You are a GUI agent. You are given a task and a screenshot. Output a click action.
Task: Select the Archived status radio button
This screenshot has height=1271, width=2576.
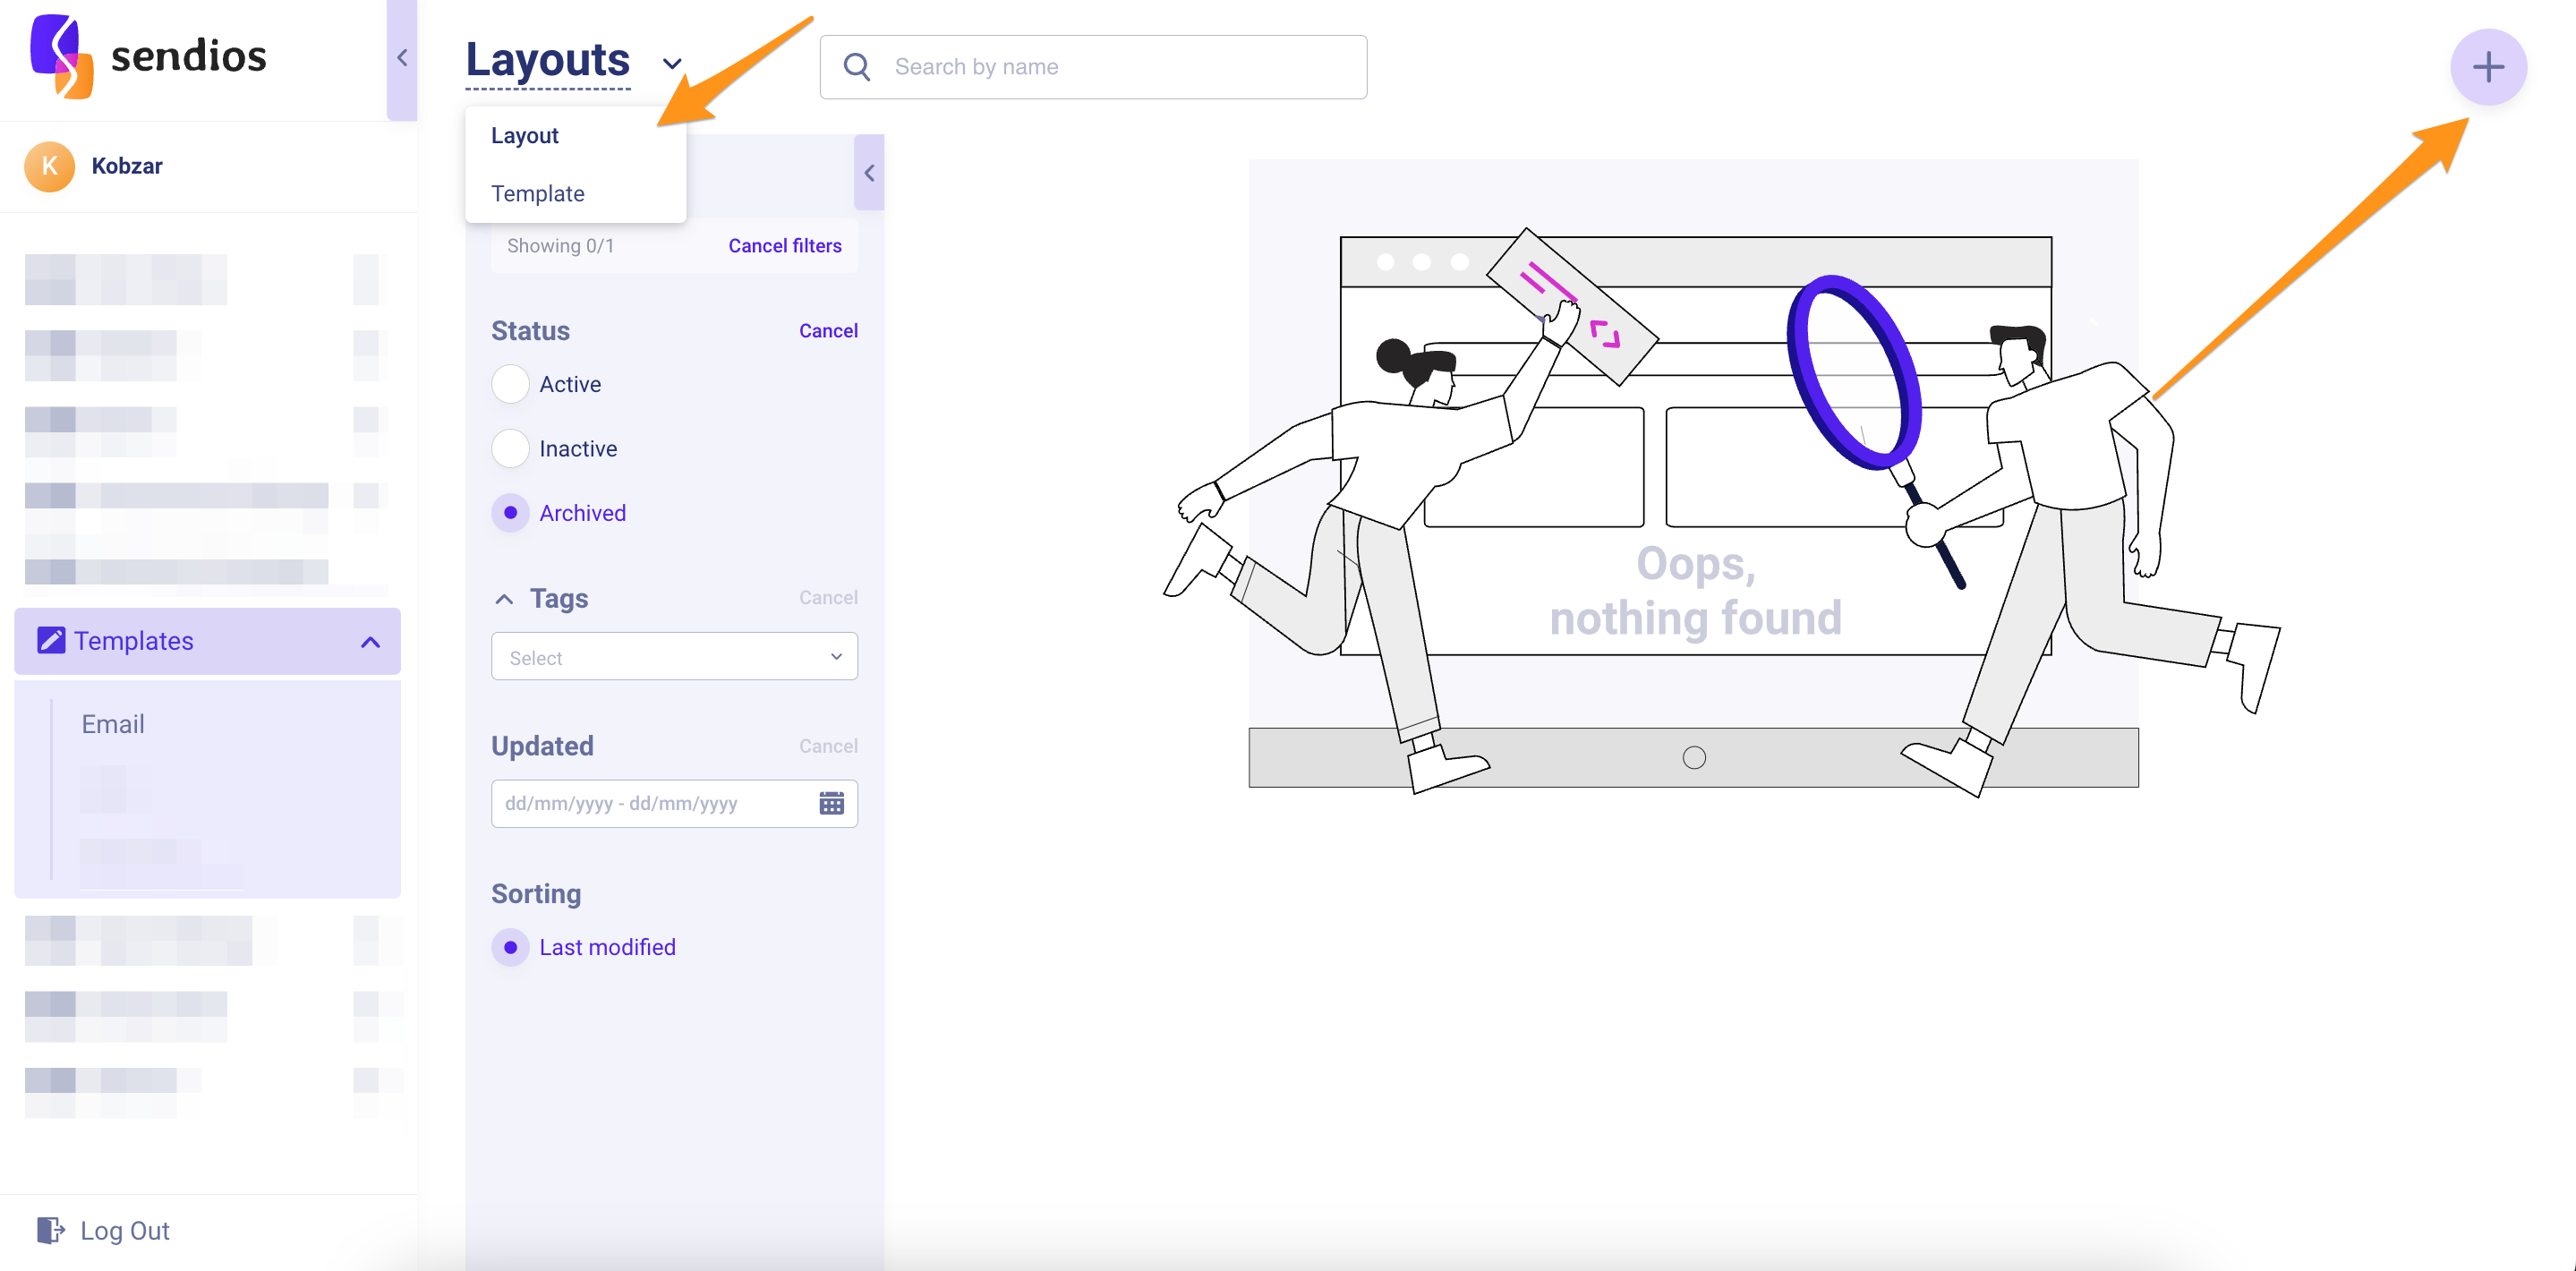pyautogui.click(x=510, y=513)
